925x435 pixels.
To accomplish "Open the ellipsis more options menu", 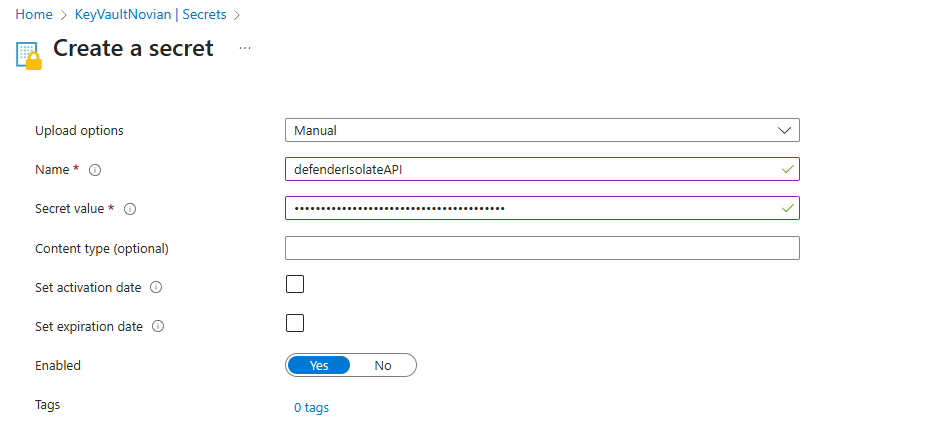I will (245, 48).
